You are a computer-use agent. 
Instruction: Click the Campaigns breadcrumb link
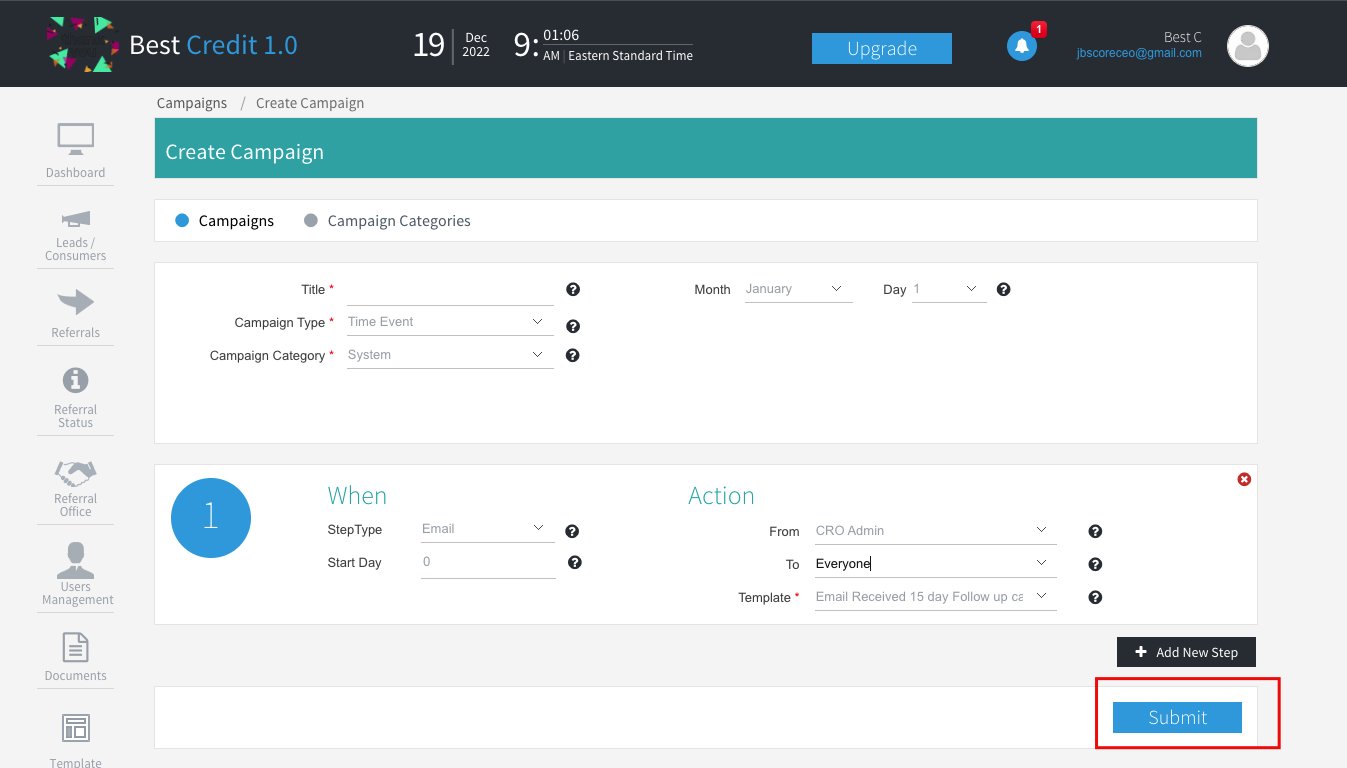(192, 103)
